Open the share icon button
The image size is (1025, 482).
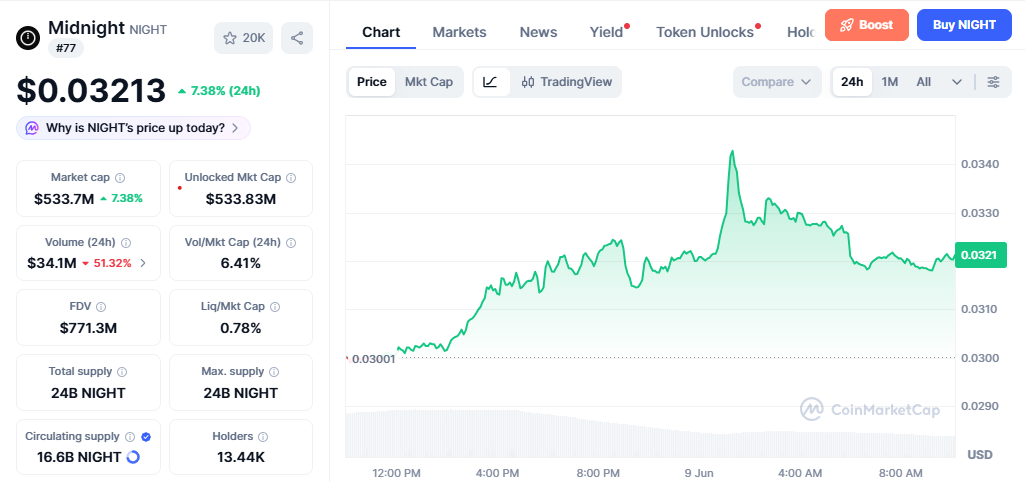tap(297, 38)
